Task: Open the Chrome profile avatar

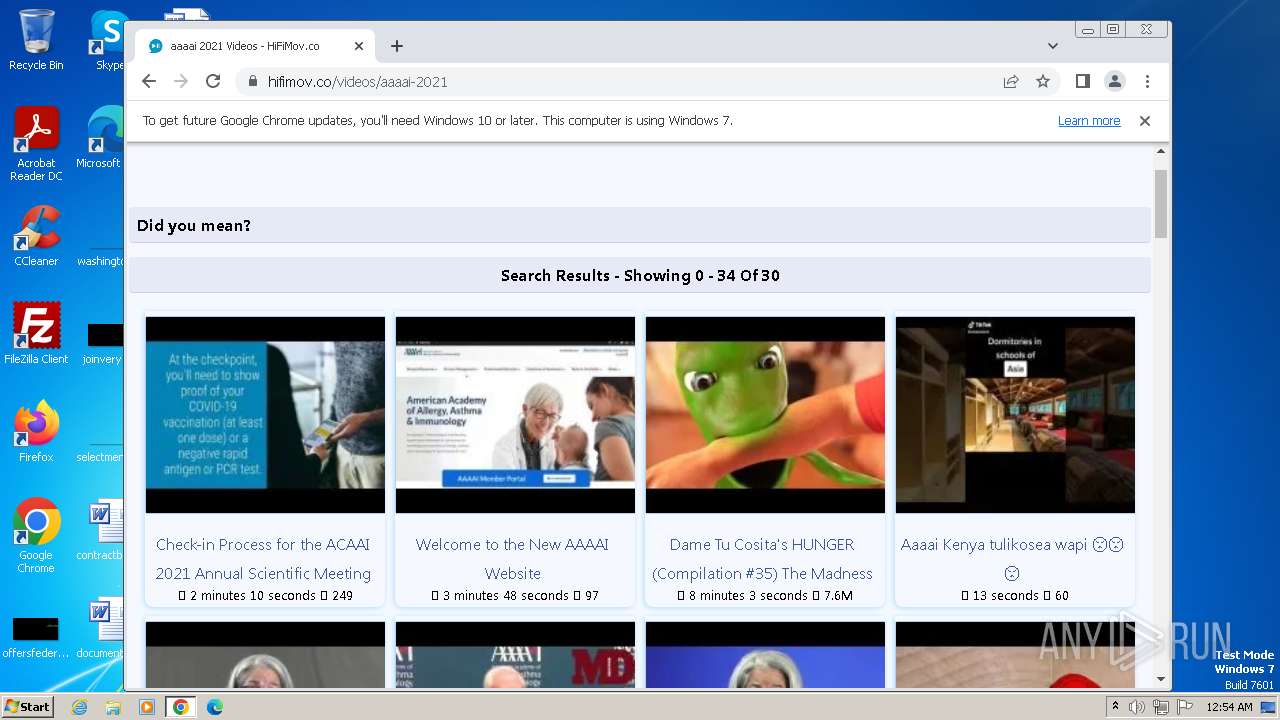Action: (1115, 82)
